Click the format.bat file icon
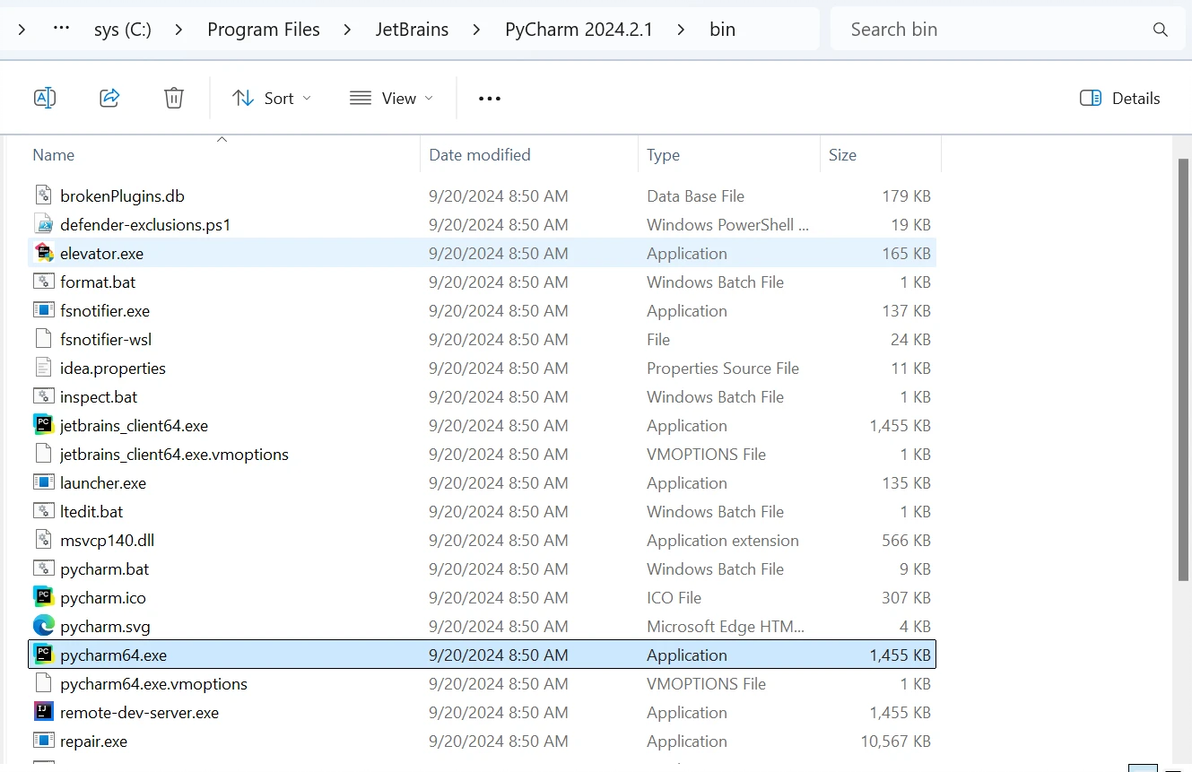1192x772 pixels. coord(43,282)
